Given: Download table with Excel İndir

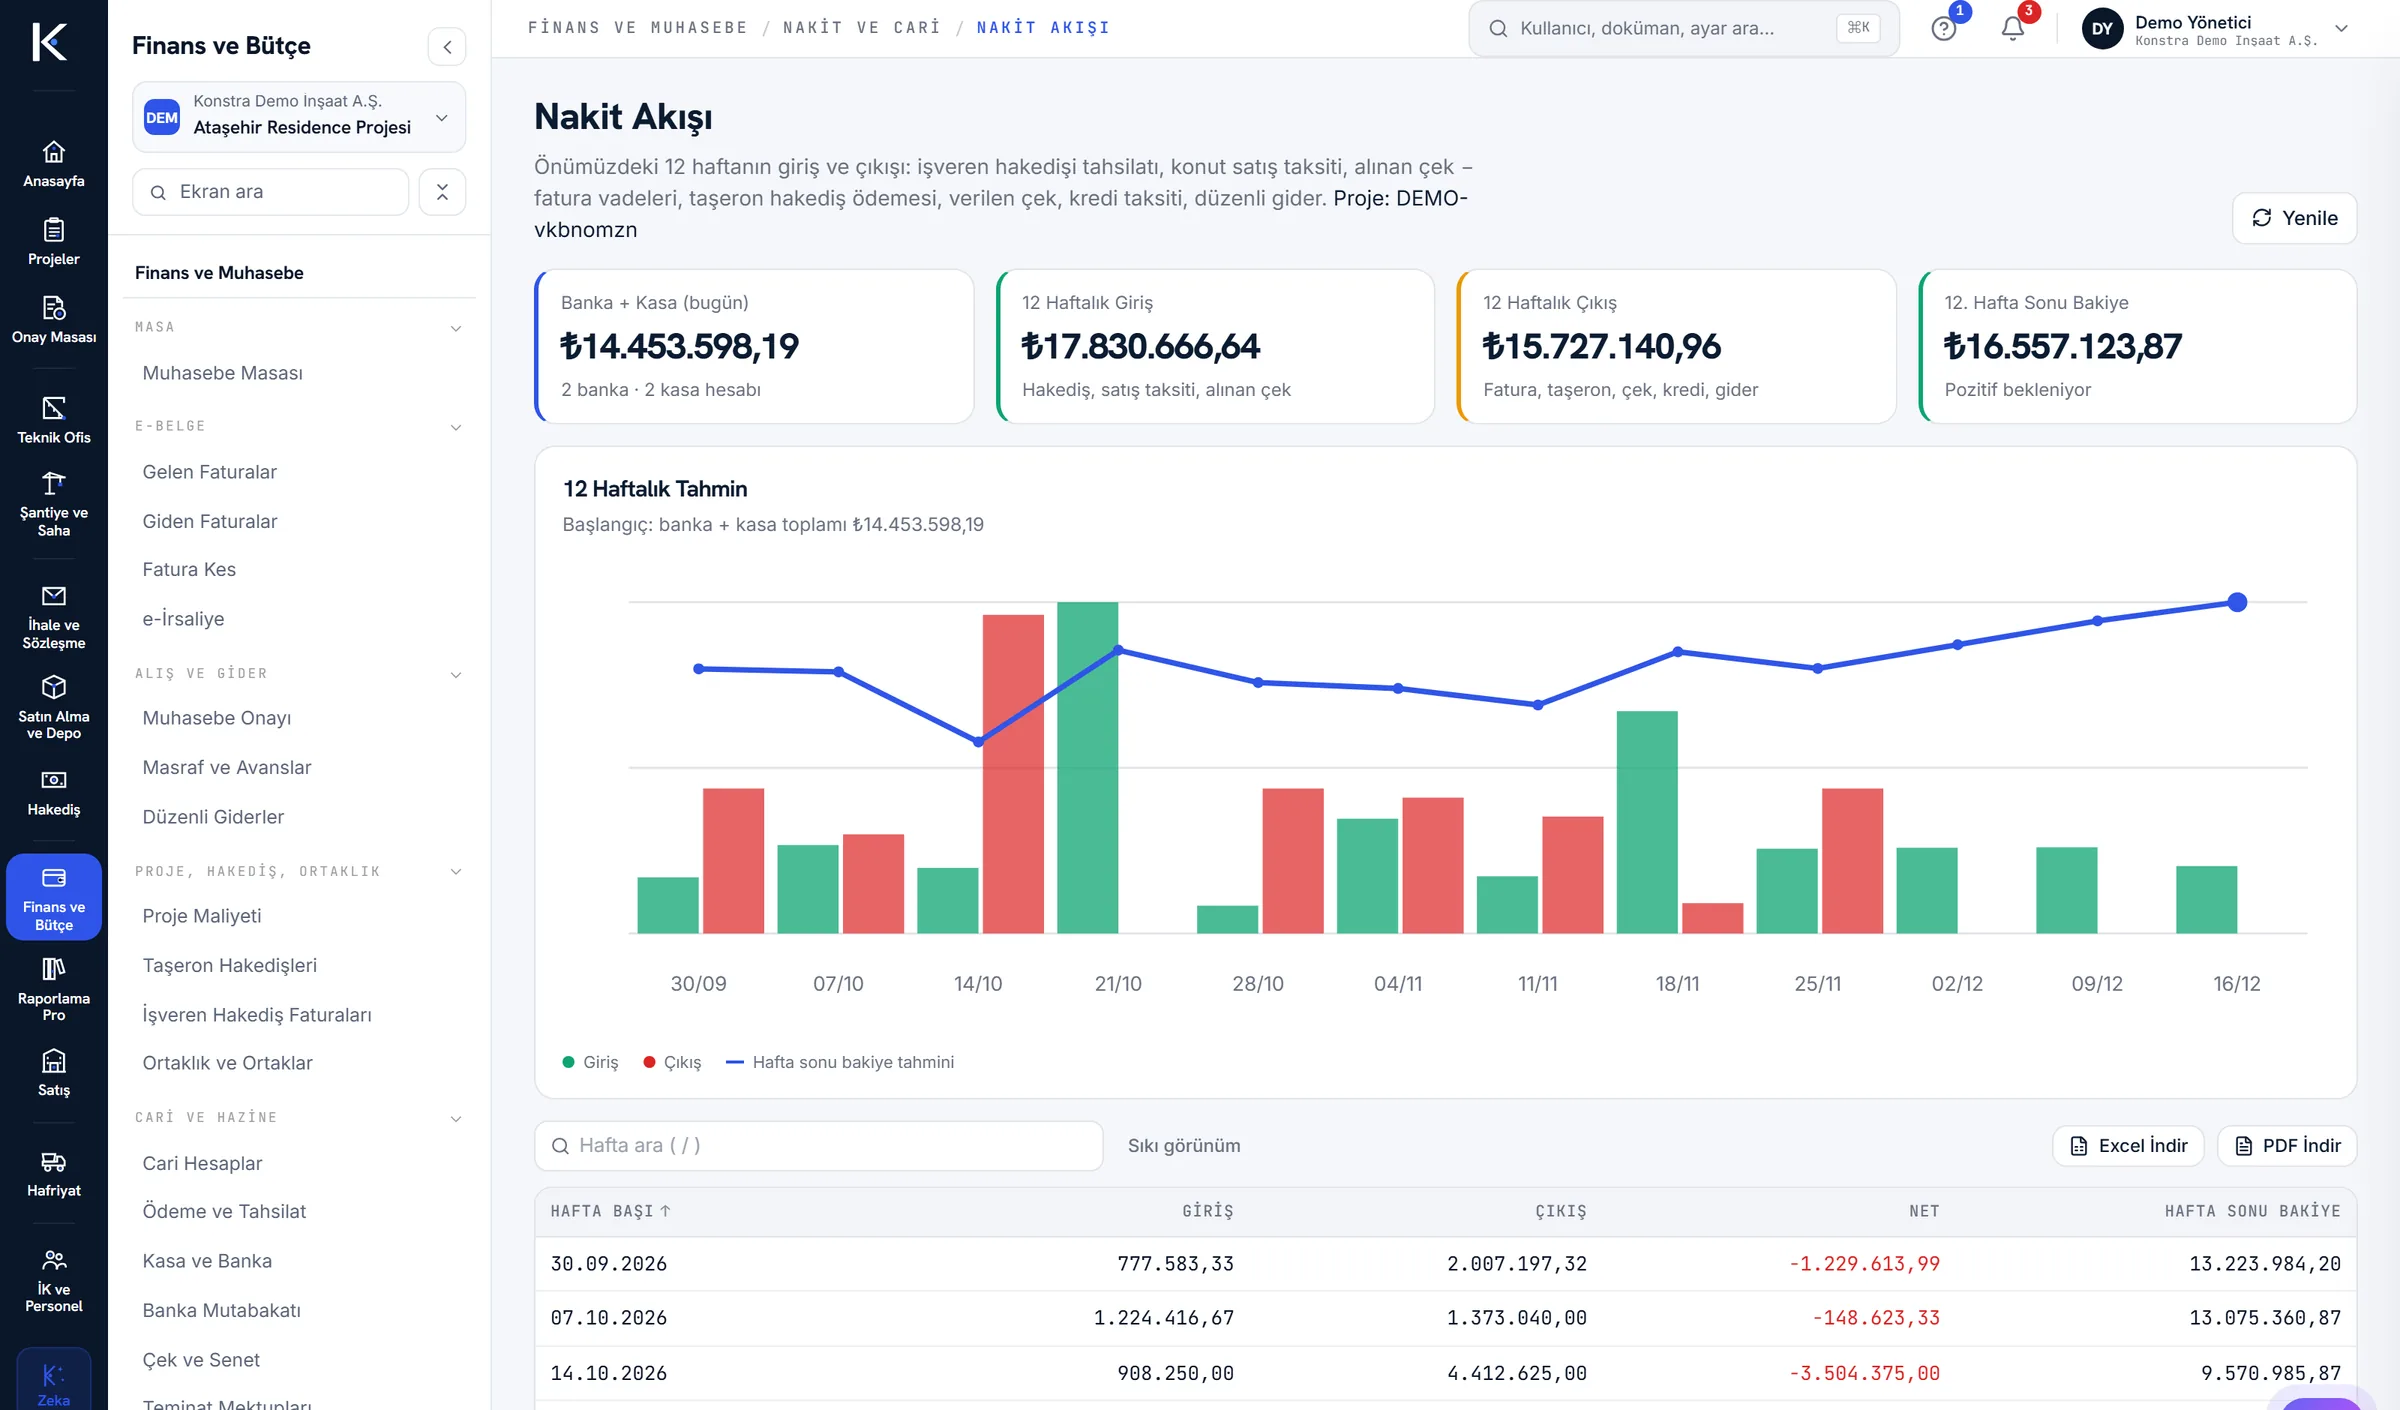Looking at the screenshot, I should pos(2128,1146).
